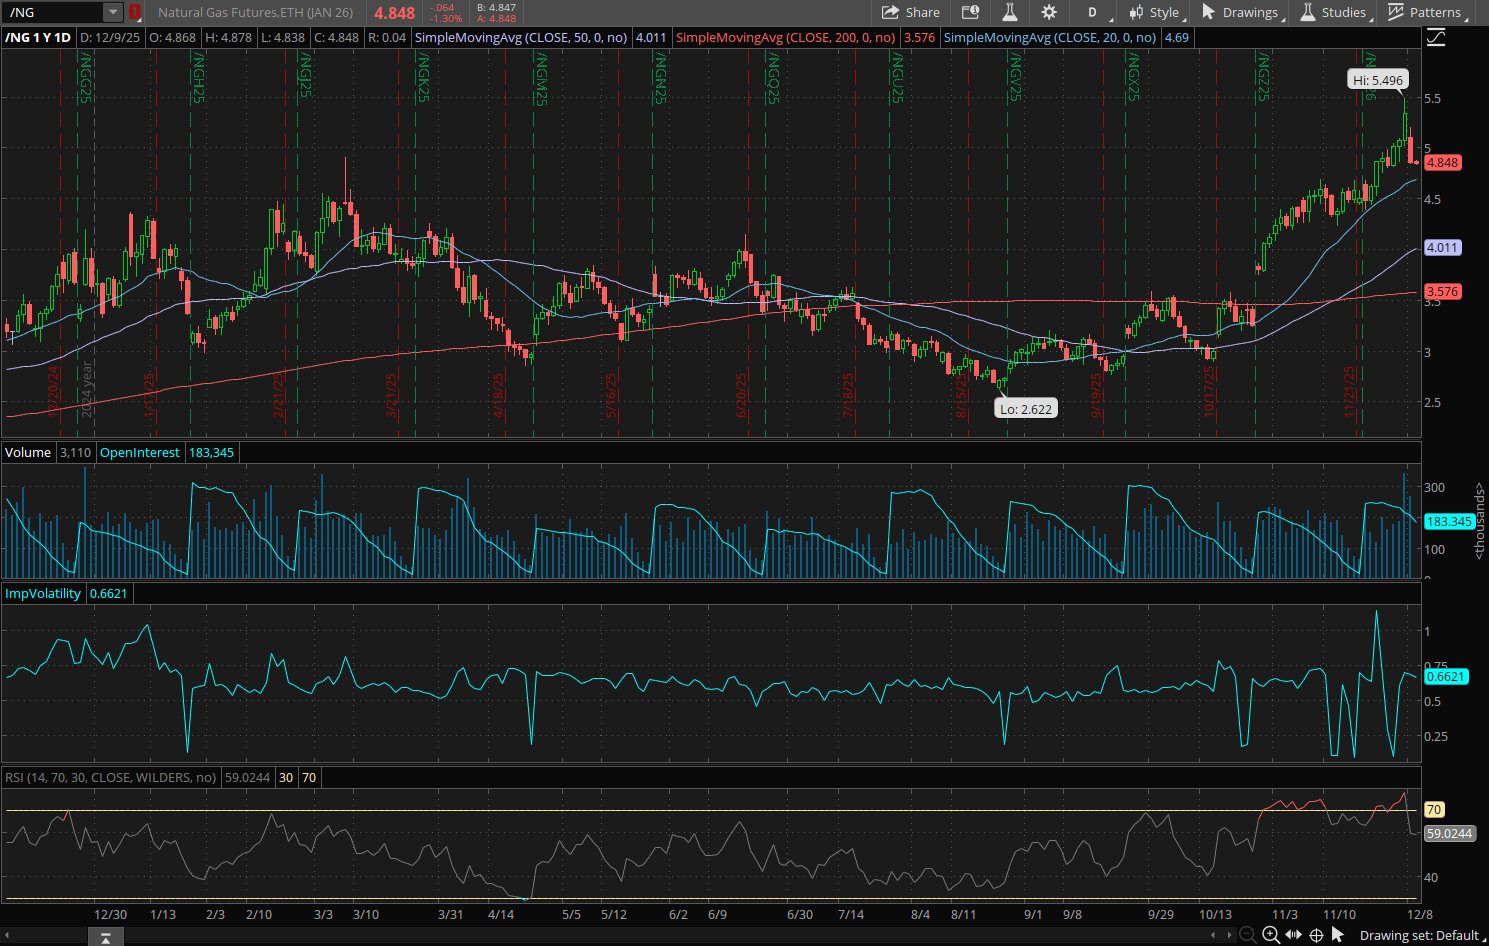Click the Share button

tap(910, 12)
